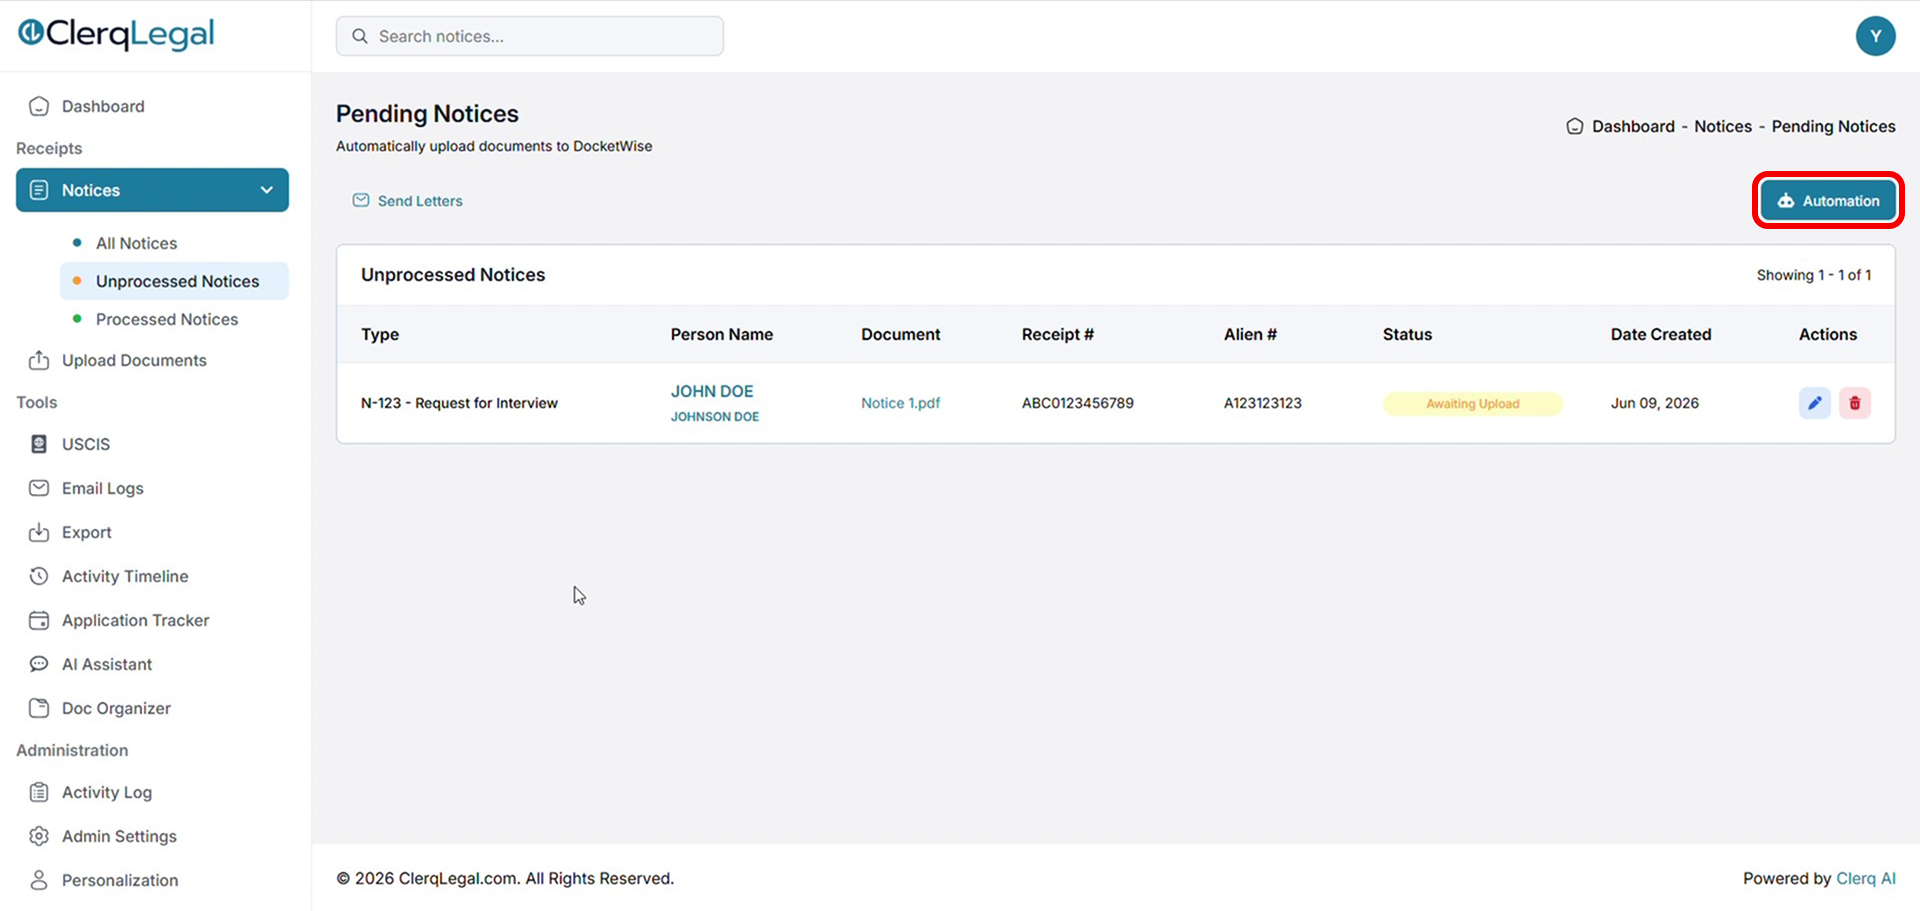Click the search magnifier icon

click(360, 36)
